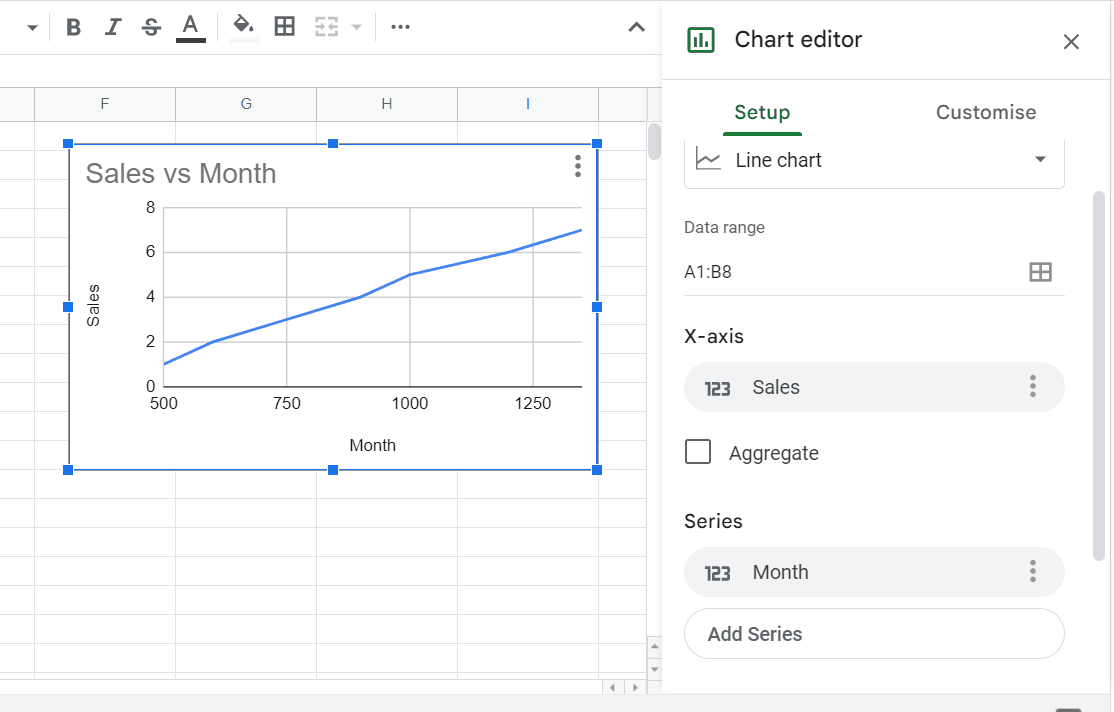
Task: Collapse the toolbar with the chevron
Action: 637,27
